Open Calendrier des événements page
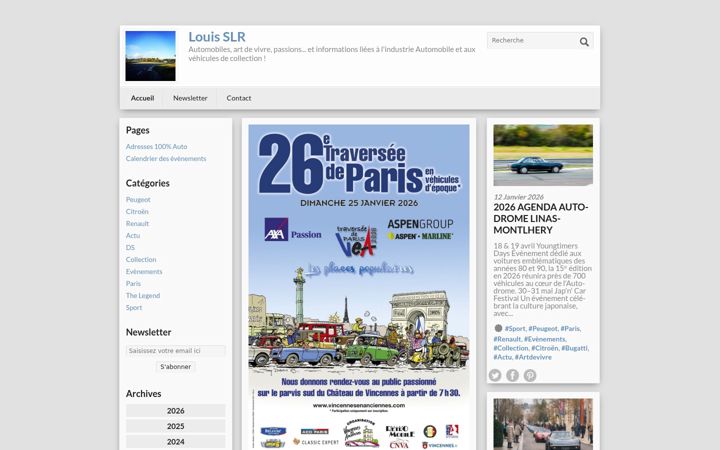 tap(166, 158)
